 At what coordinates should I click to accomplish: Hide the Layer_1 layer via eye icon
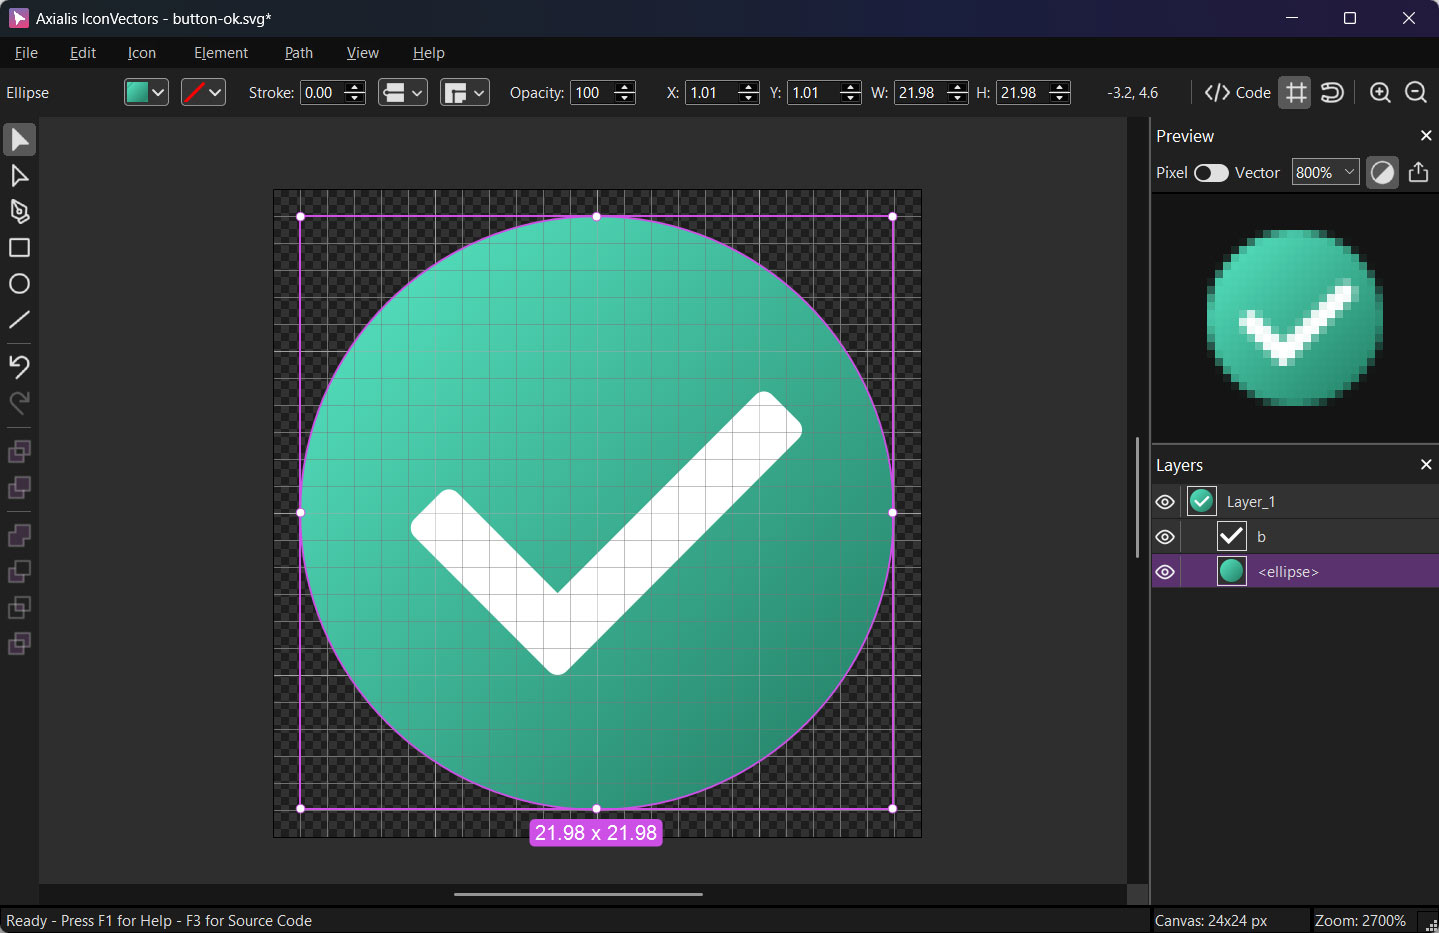(x=1165, y=502)
